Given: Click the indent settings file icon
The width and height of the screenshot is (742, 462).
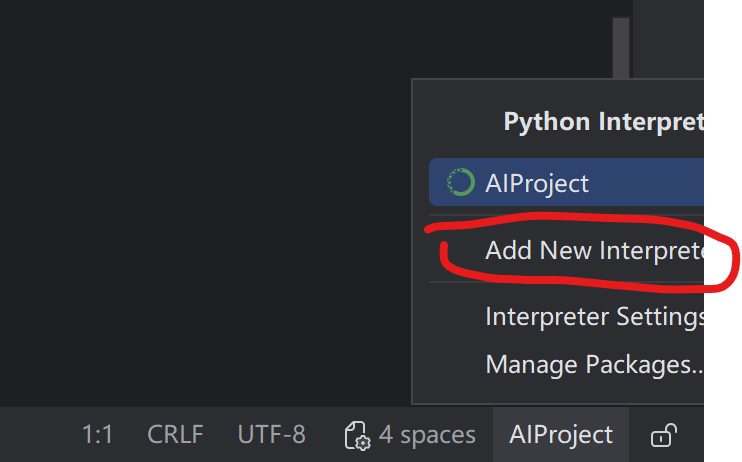Looking at the screenshot, I should click(357, 435).
